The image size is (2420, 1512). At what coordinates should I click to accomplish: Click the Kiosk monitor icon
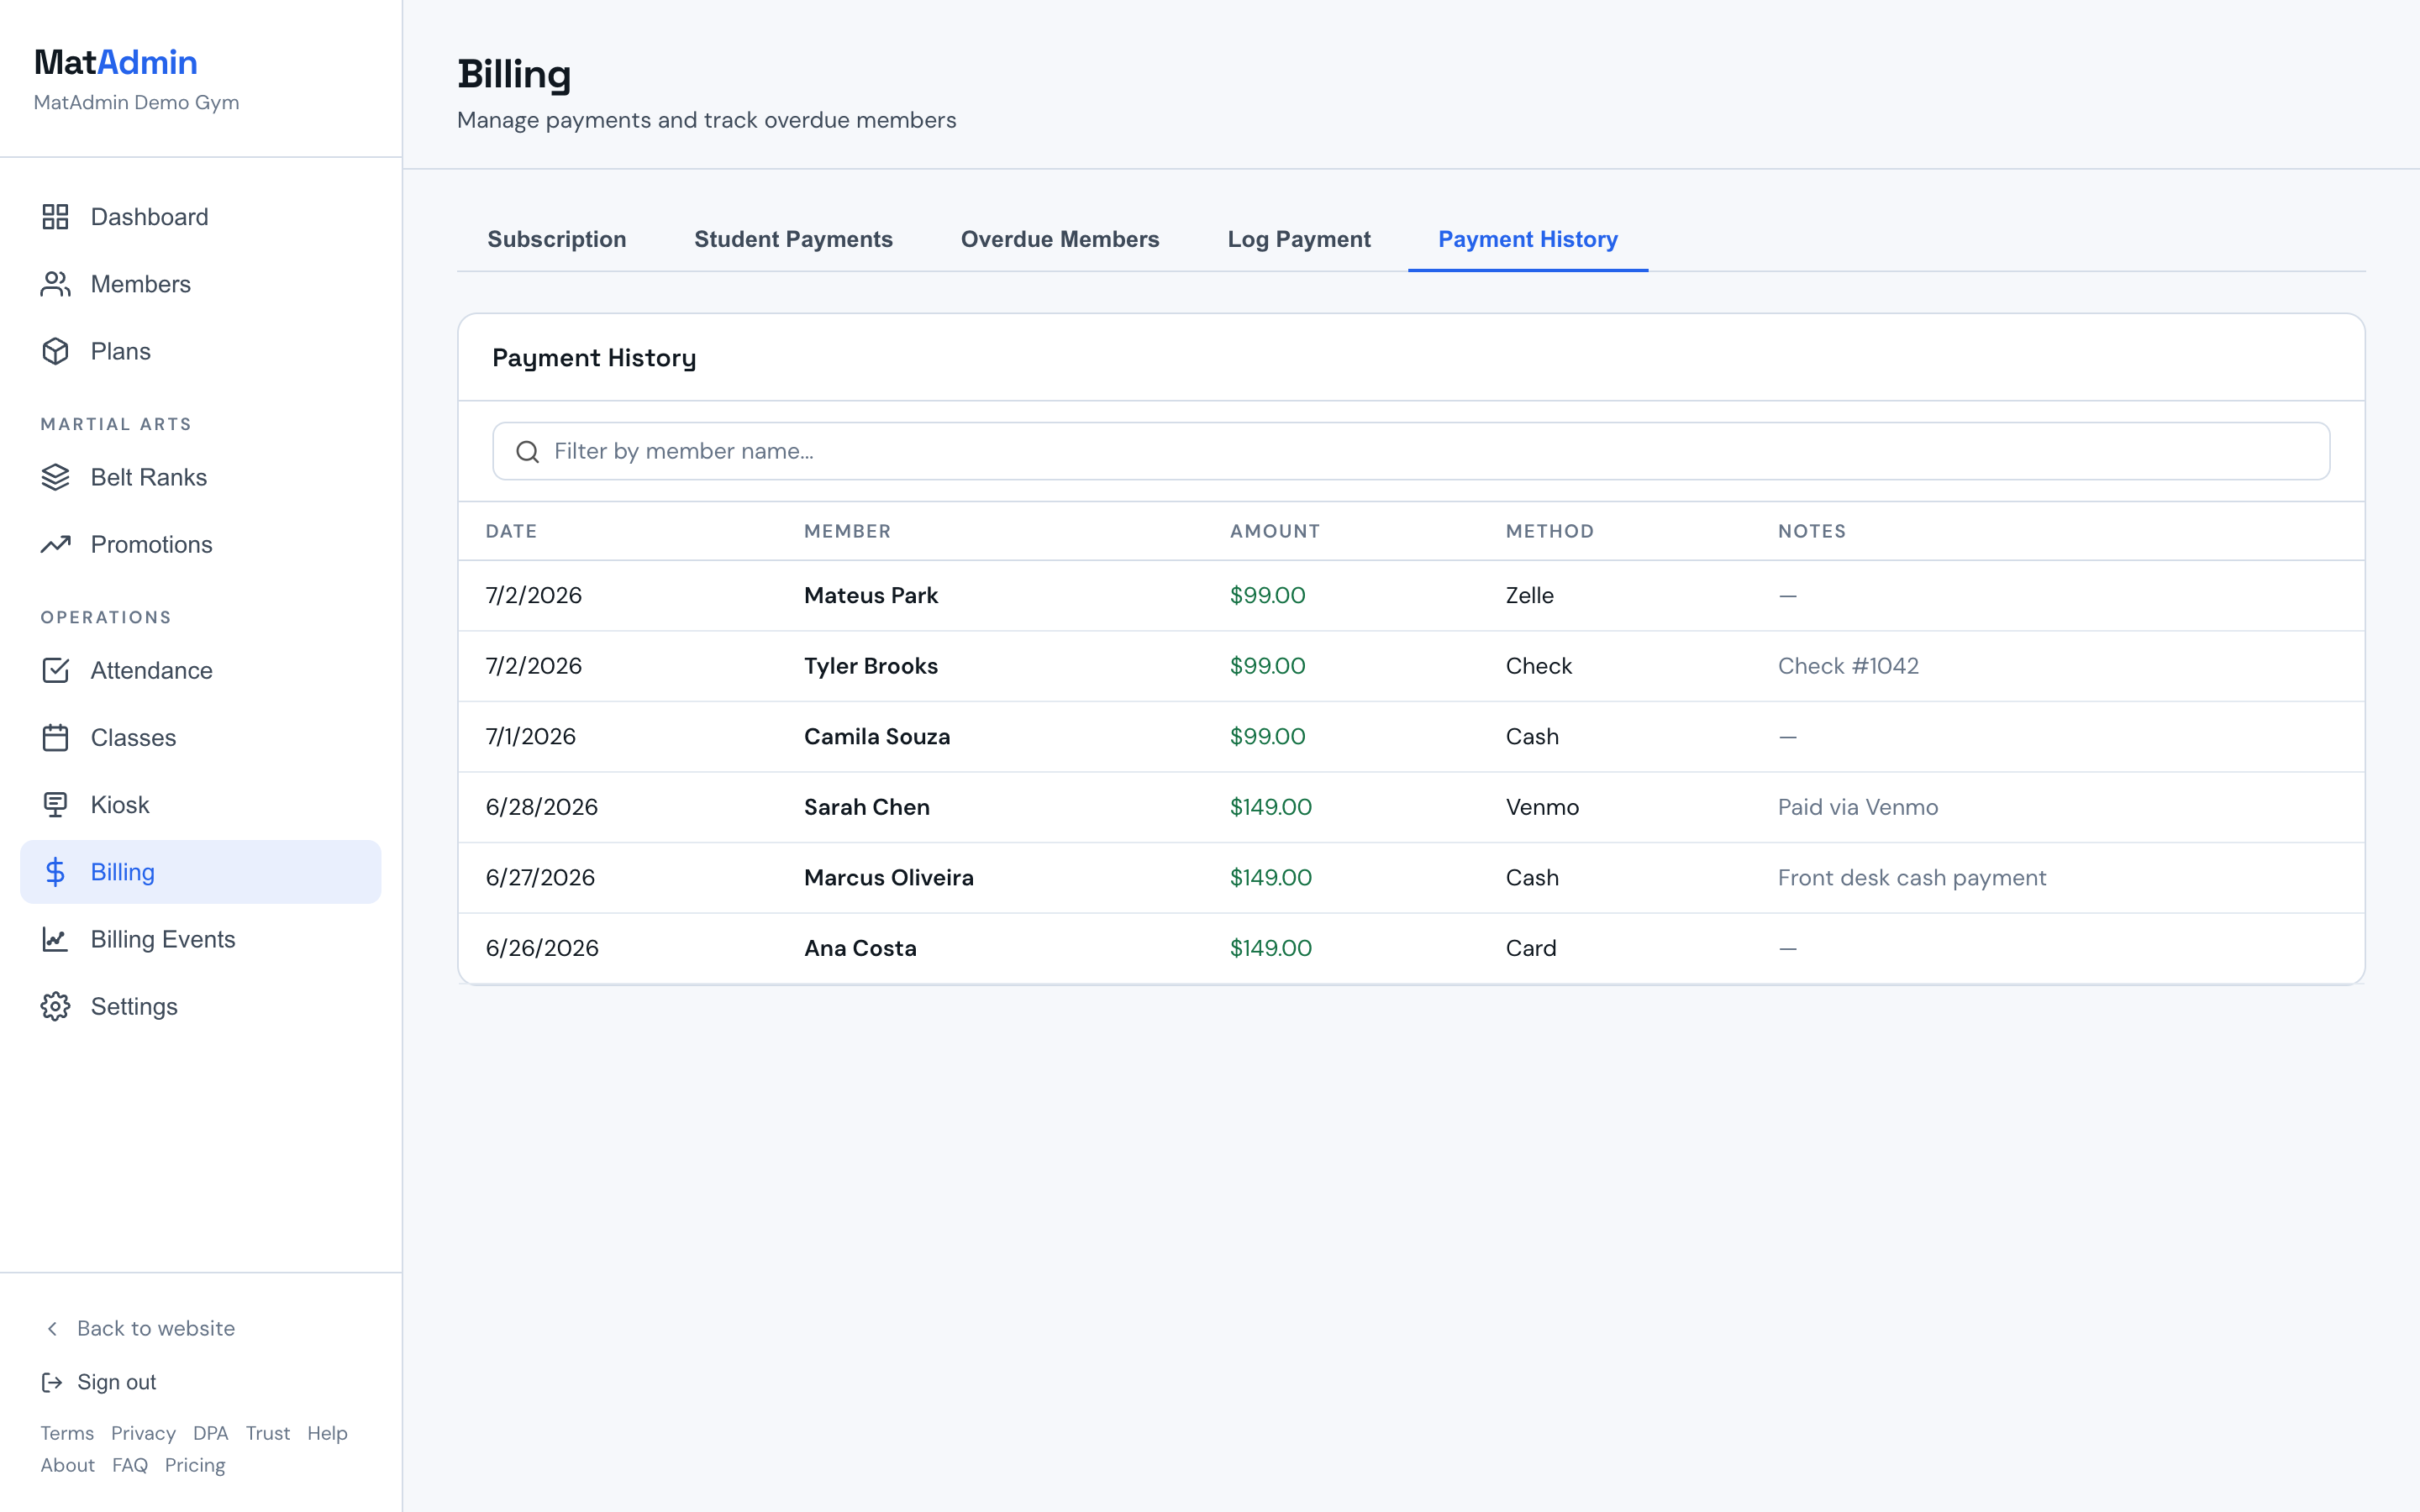pyautogui.click(x=55, y=804)
